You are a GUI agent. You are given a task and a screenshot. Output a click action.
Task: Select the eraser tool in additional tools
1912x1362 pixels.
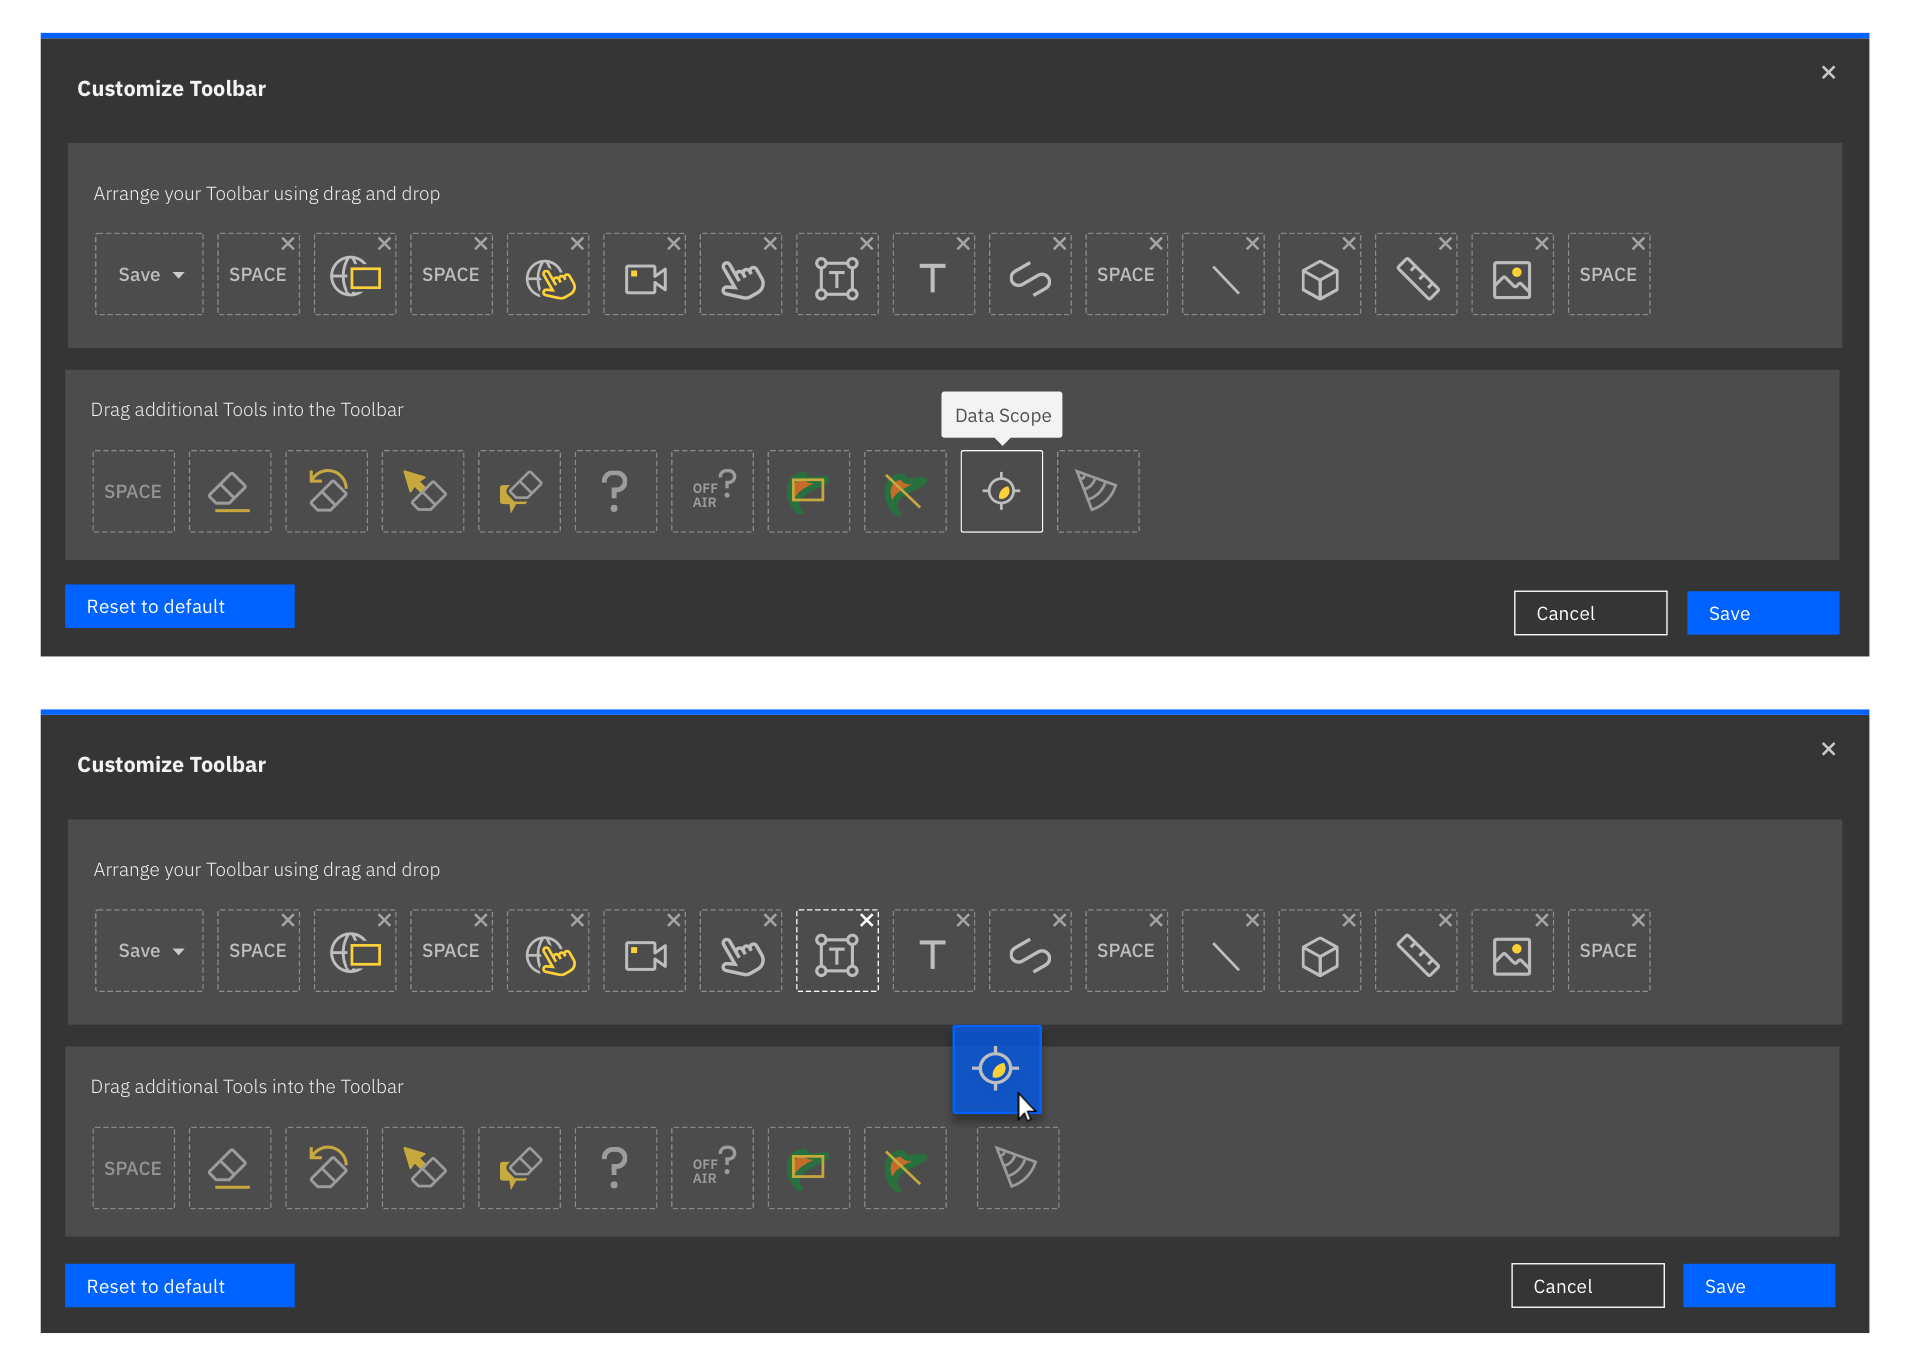coord(230,491)
